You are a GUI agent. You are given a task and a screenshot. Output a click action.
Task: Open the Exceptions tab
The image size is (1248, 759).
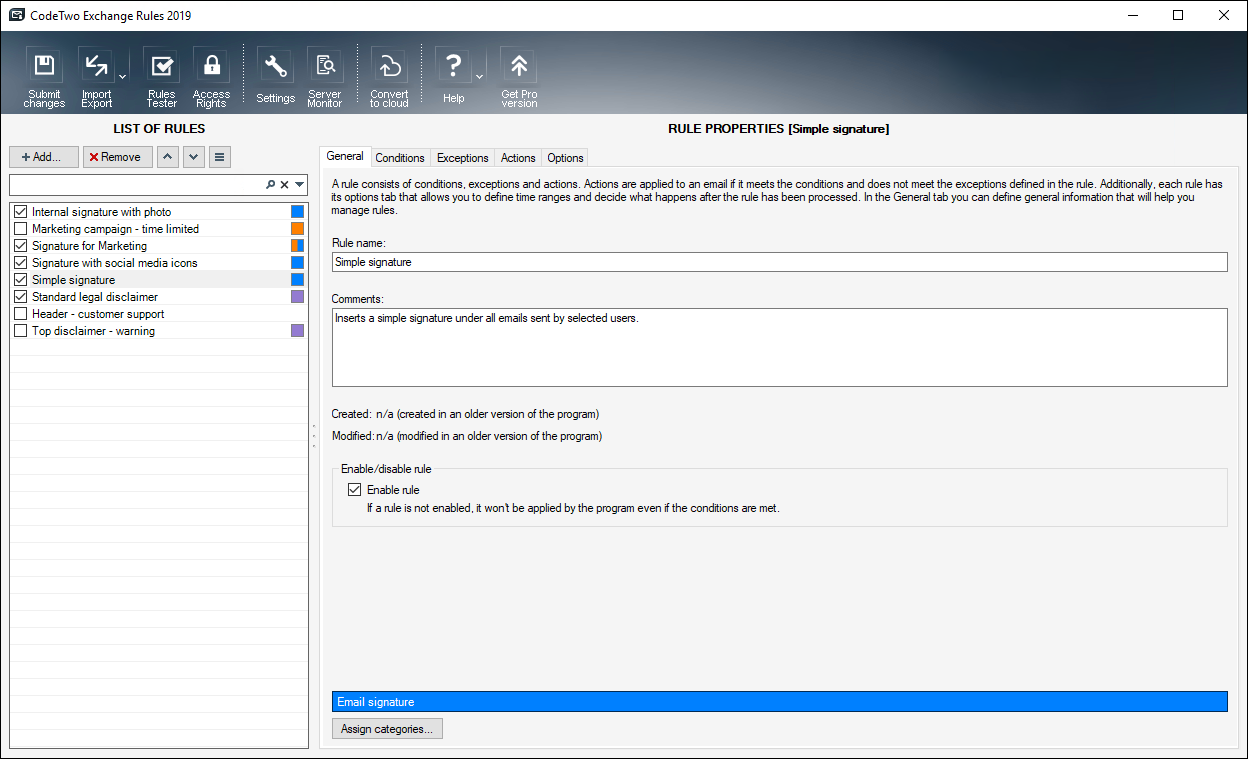point(463,158)
